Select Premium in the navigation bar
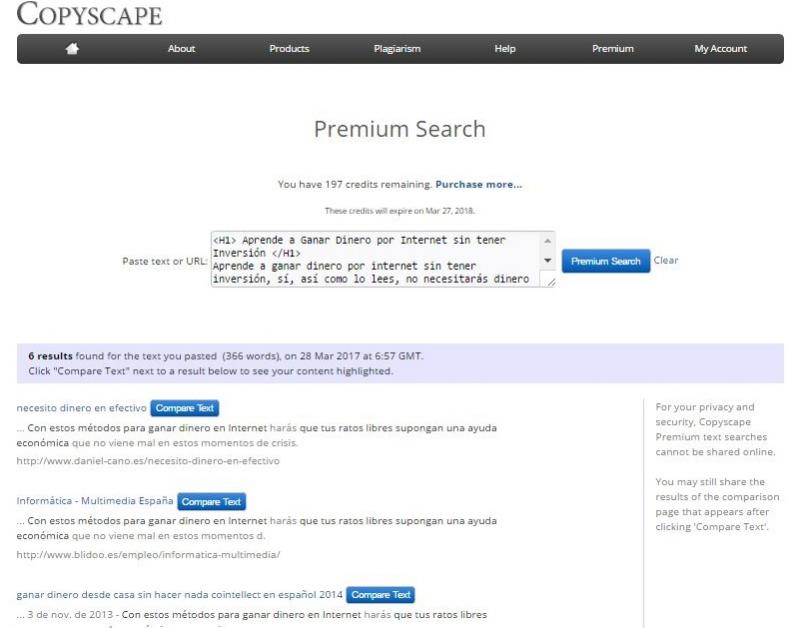790x628 pixels. (612, 49)
